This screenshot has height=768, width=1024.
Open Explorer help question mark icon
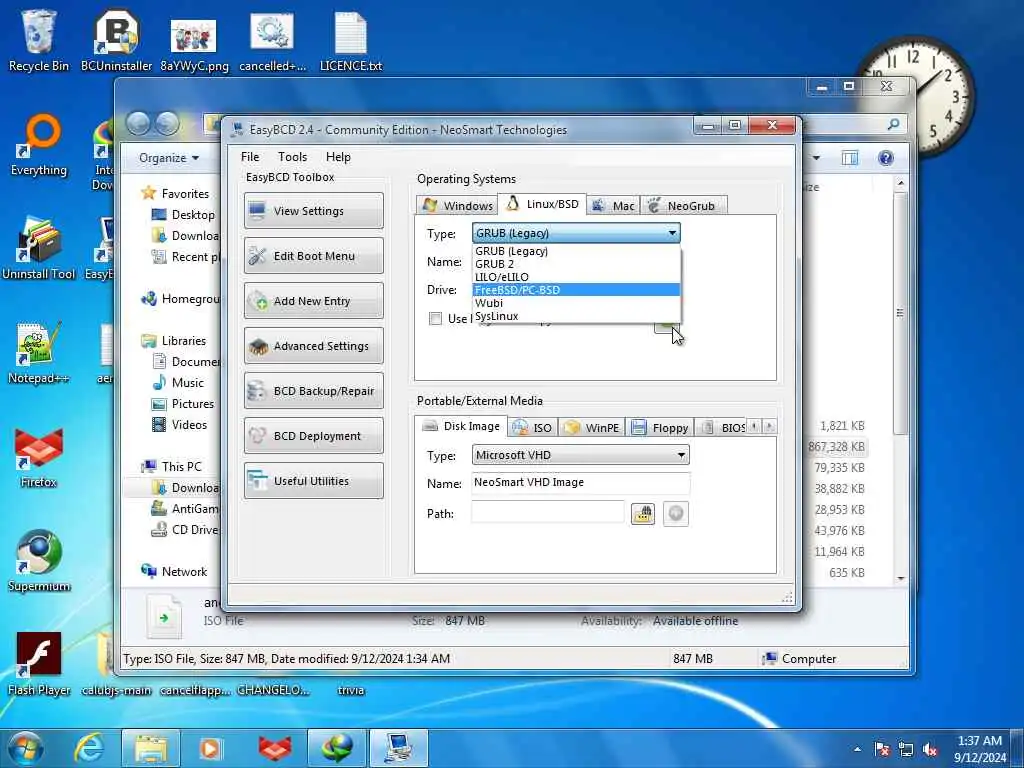coord(886,158)
